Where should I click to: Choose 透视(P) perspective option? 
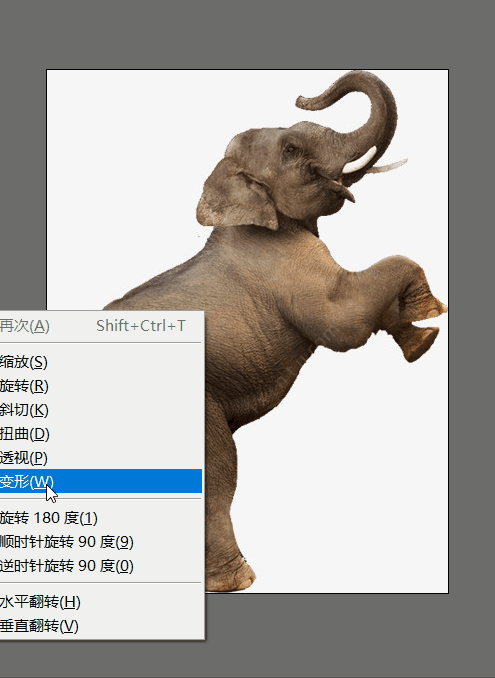tap(101, 457)
